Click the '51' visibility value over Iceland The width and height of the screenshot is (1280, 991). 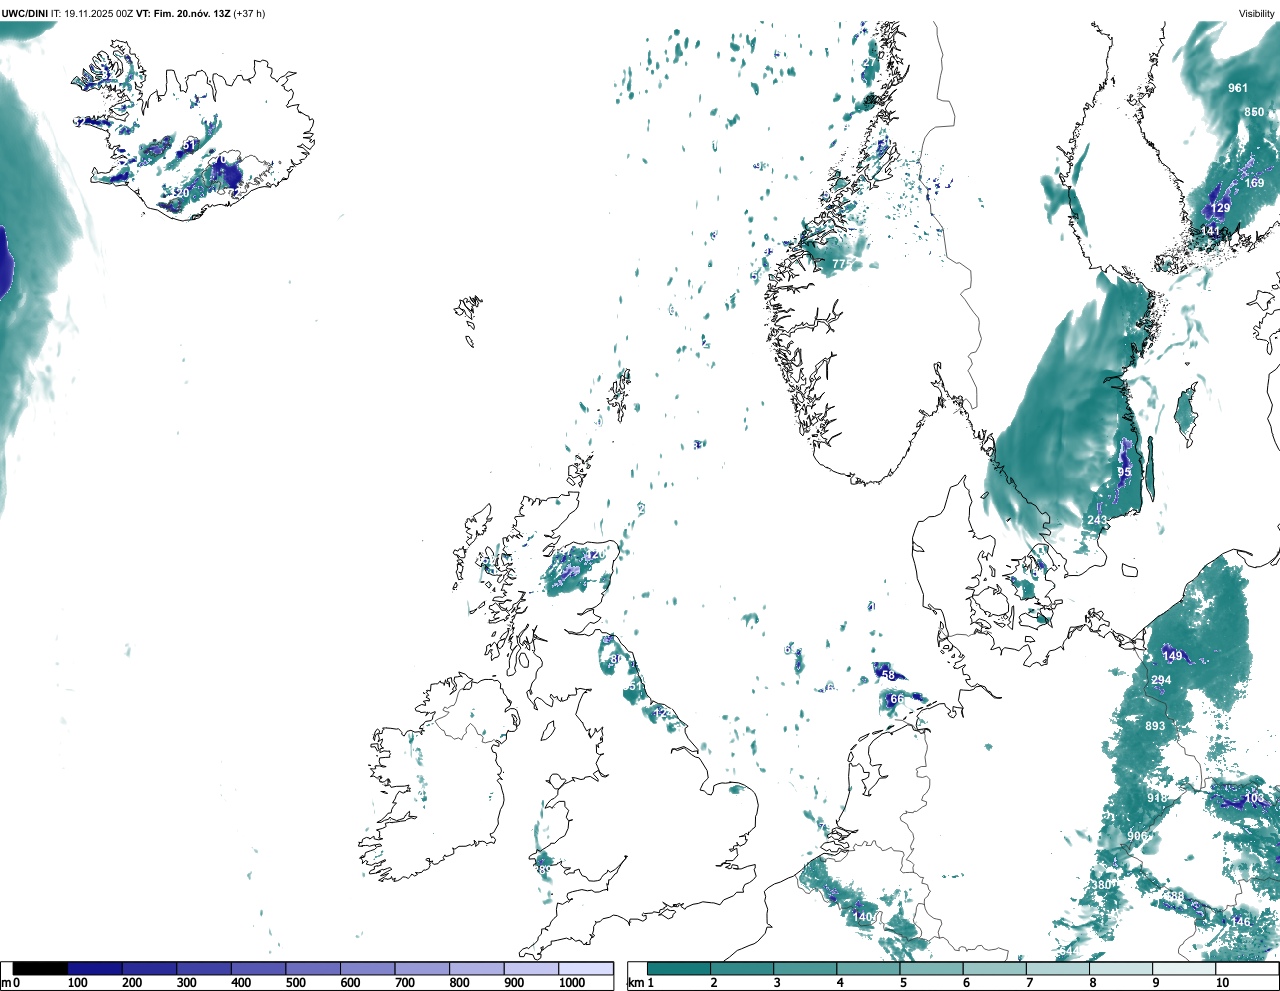click(x=189, y=145)
